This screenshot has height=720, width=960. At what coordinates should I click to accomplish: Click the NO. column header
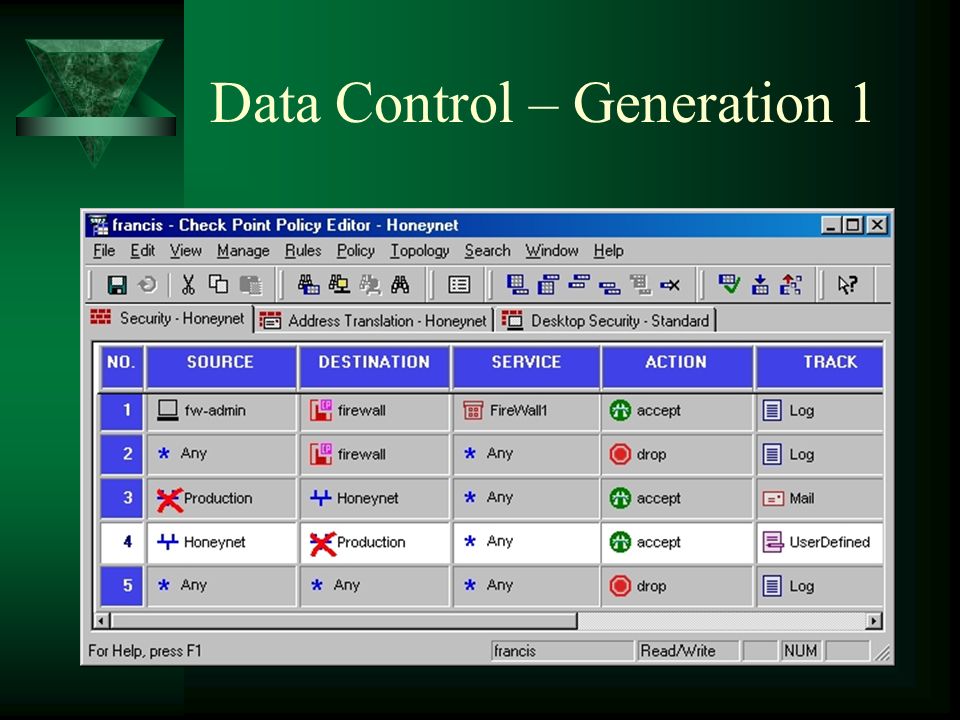click(x=121, y=366)
